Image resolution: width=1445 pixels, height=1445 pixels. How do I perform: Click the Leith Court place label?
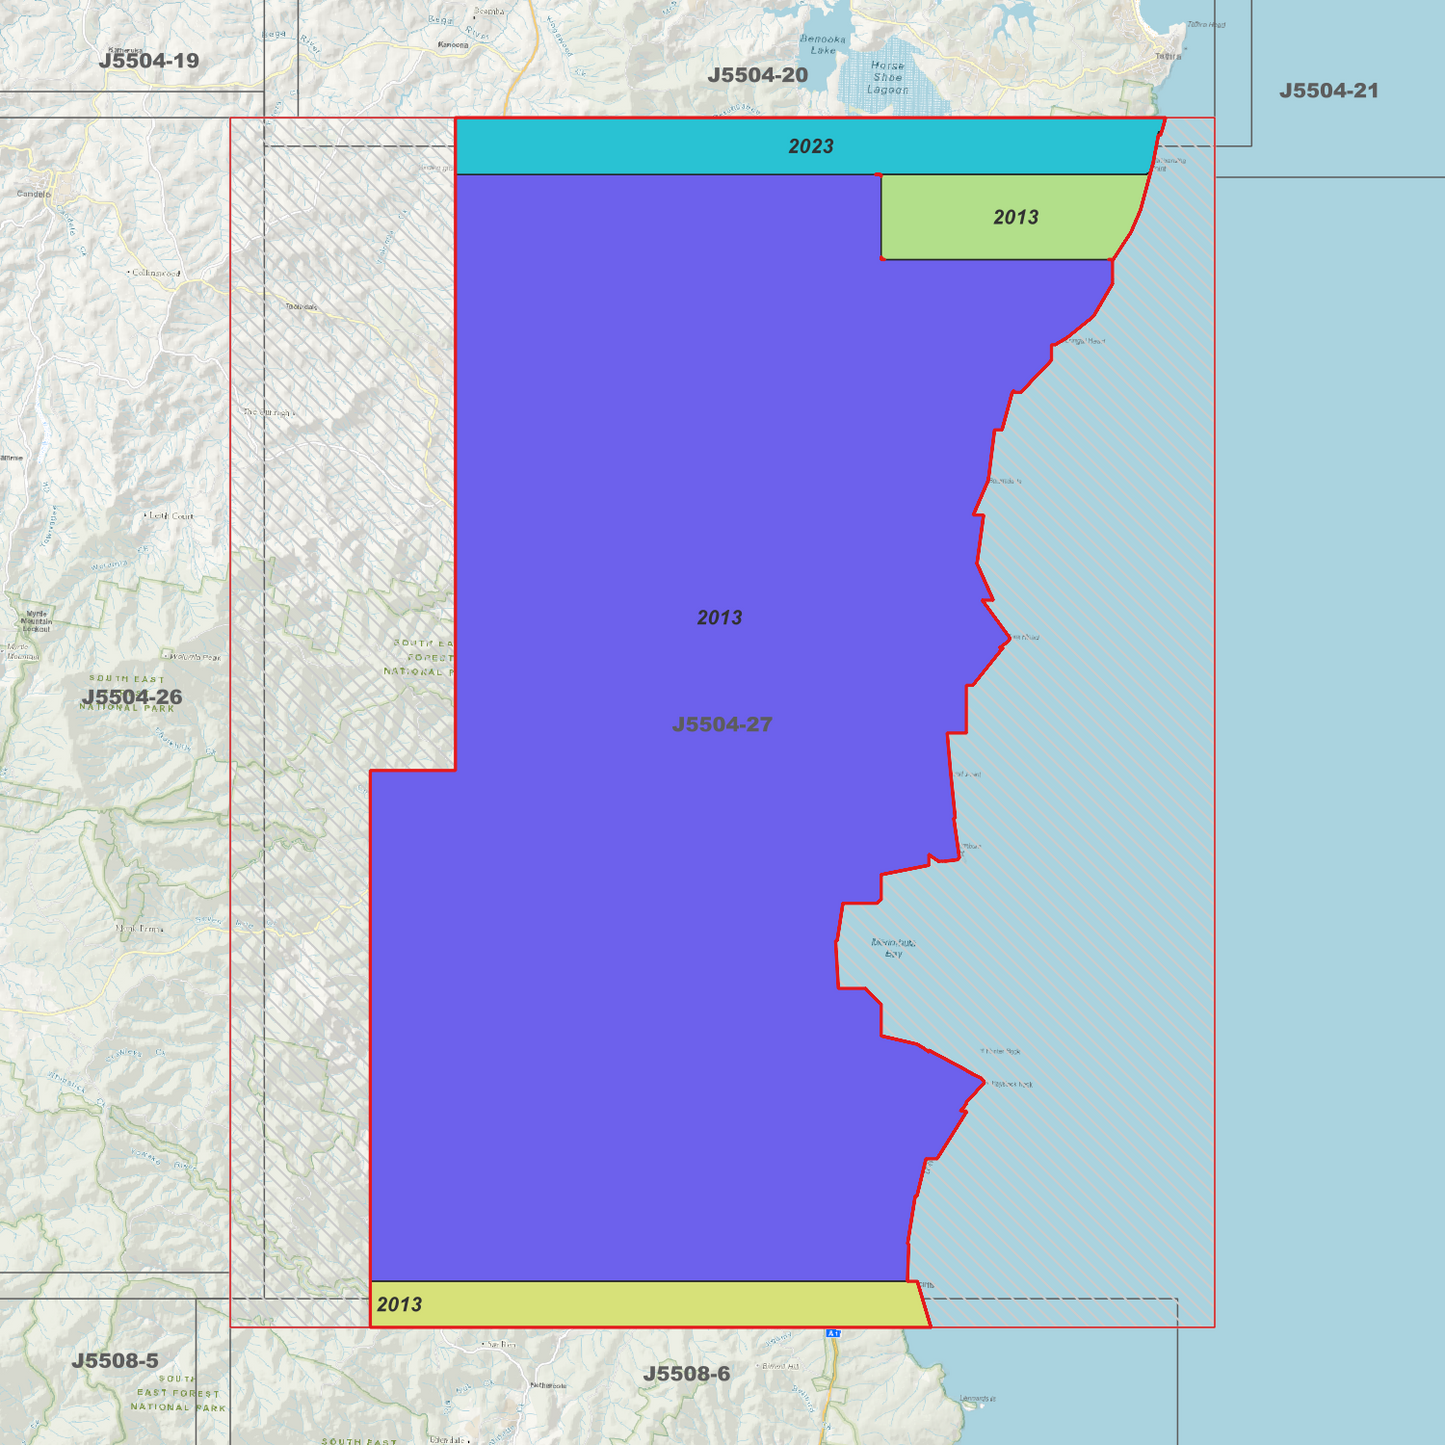tap(172, 516)
